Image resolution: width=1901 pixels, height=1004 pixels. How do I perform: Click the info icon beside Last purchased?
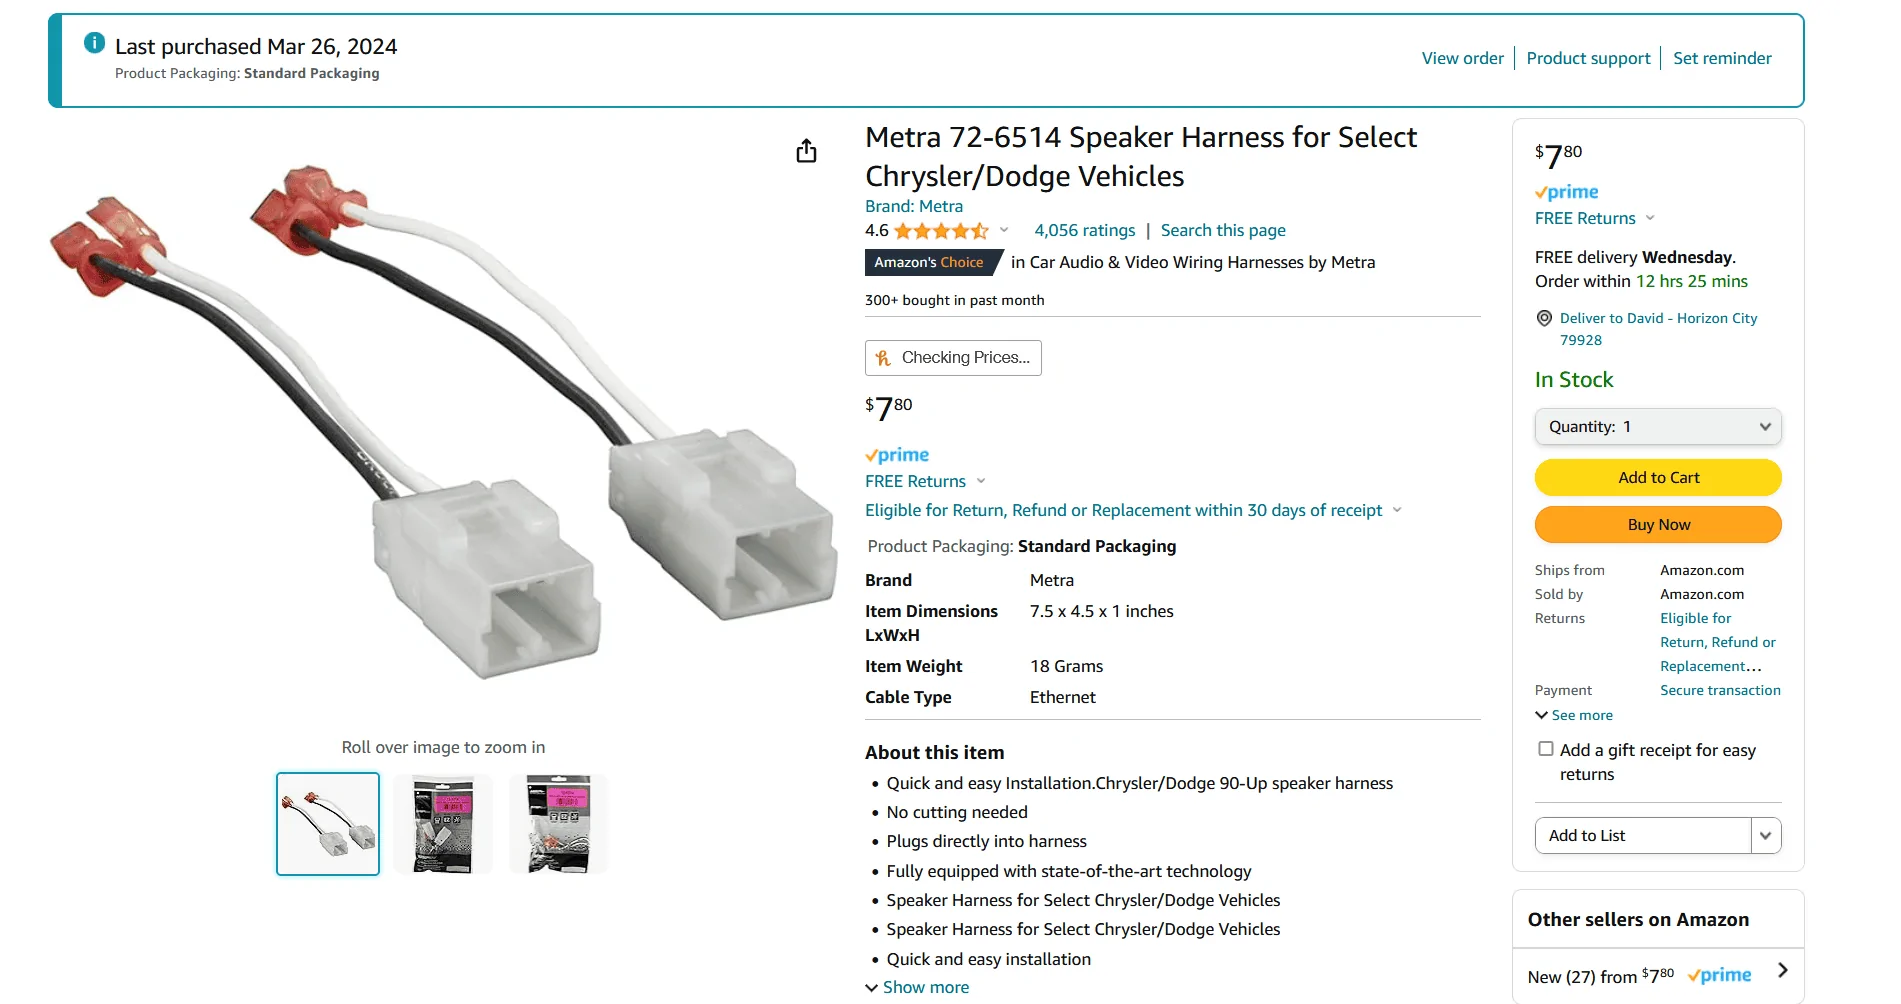click(94, 43)
